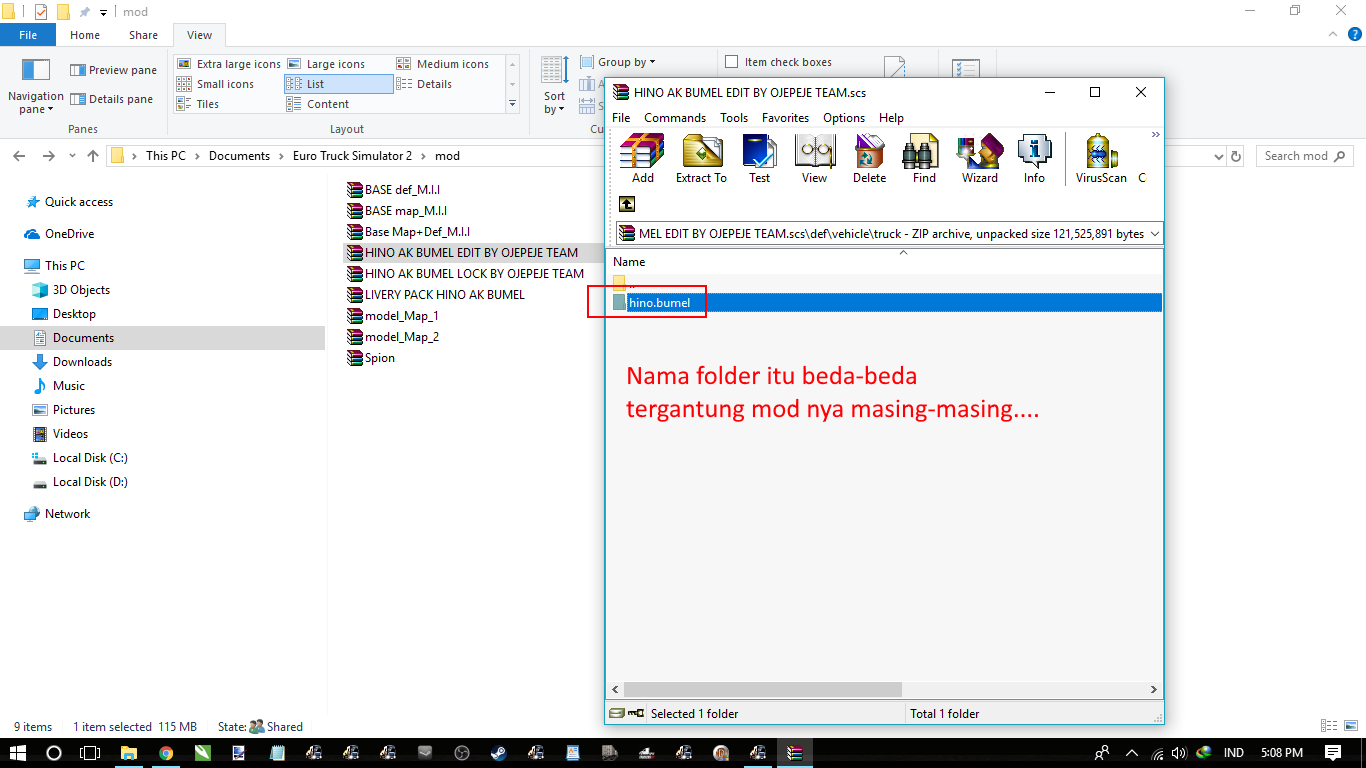1366x768 pixels.
Task: Choose Details layout
Action: click(425, 84)
